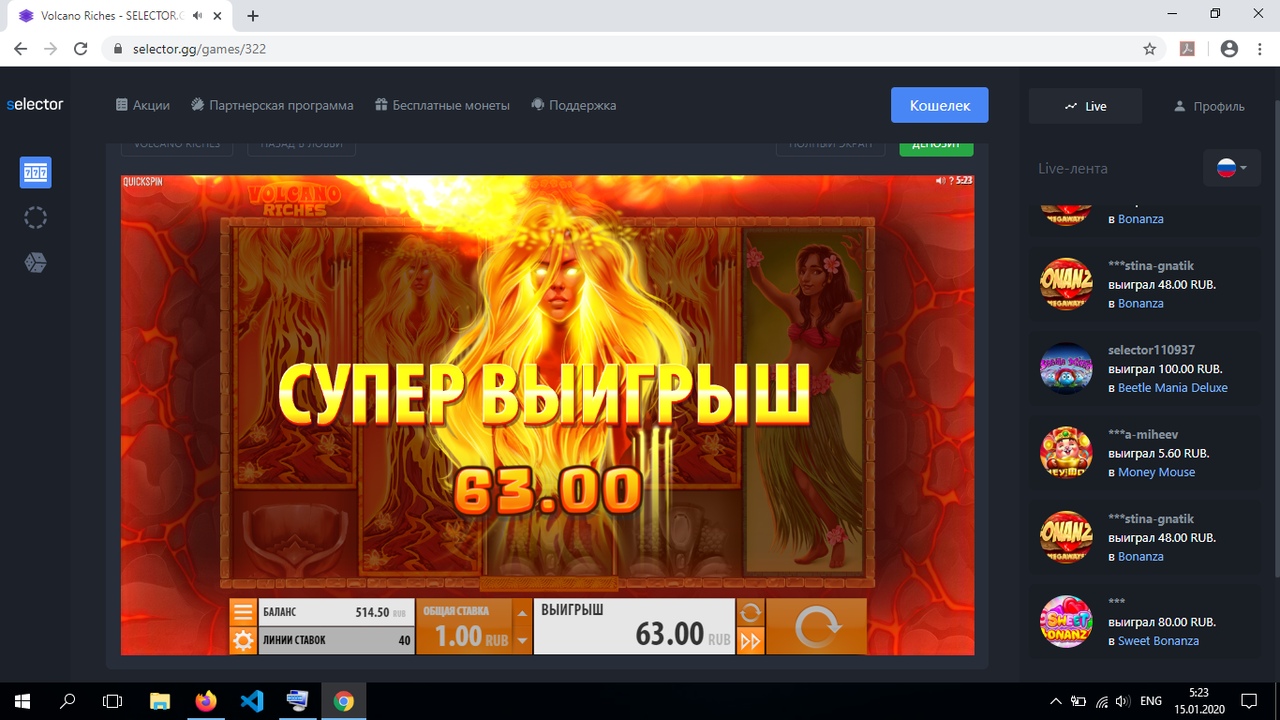The height and width of the screenshot is (720, 1280).
Task: Open the Акции menu item
Action: (143, 105)
